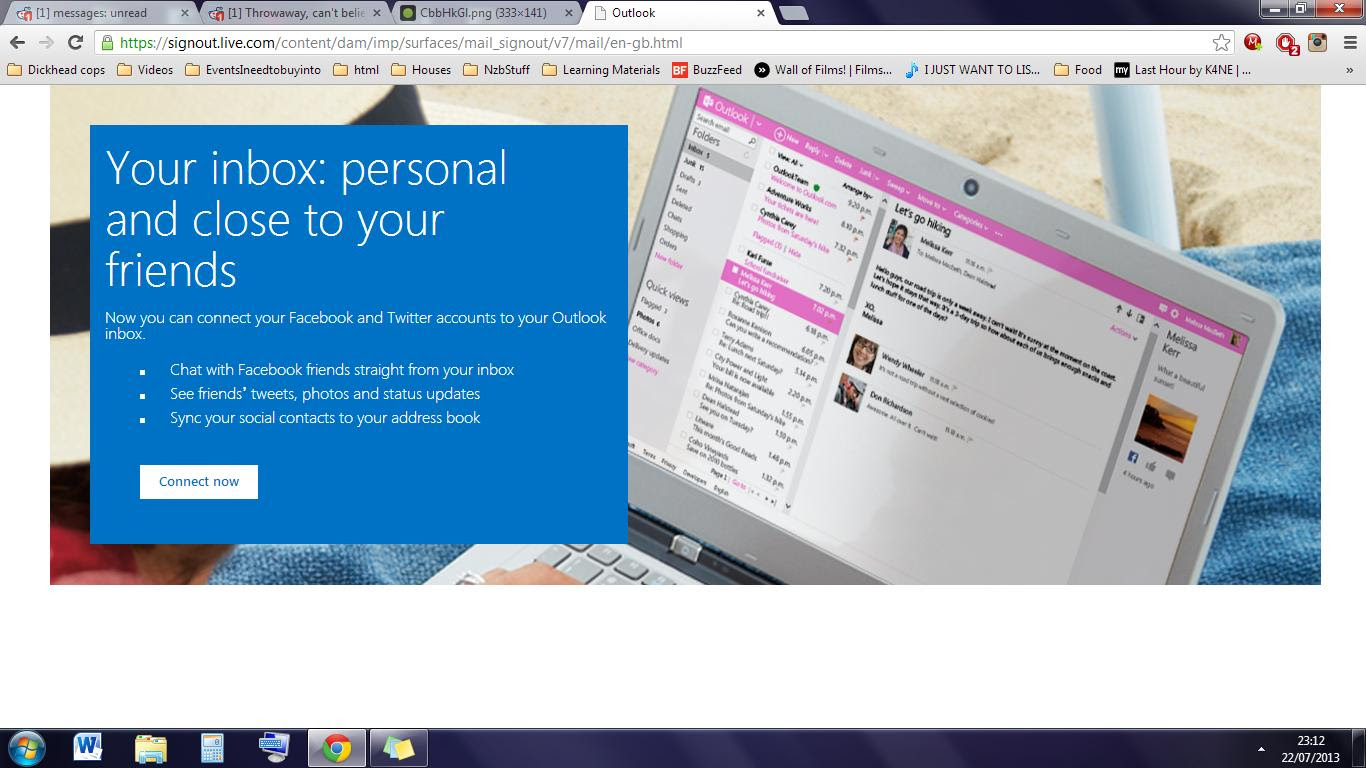Open Chrome's hamburger menu icon

pyautogui.click(x=1351, y=43)
